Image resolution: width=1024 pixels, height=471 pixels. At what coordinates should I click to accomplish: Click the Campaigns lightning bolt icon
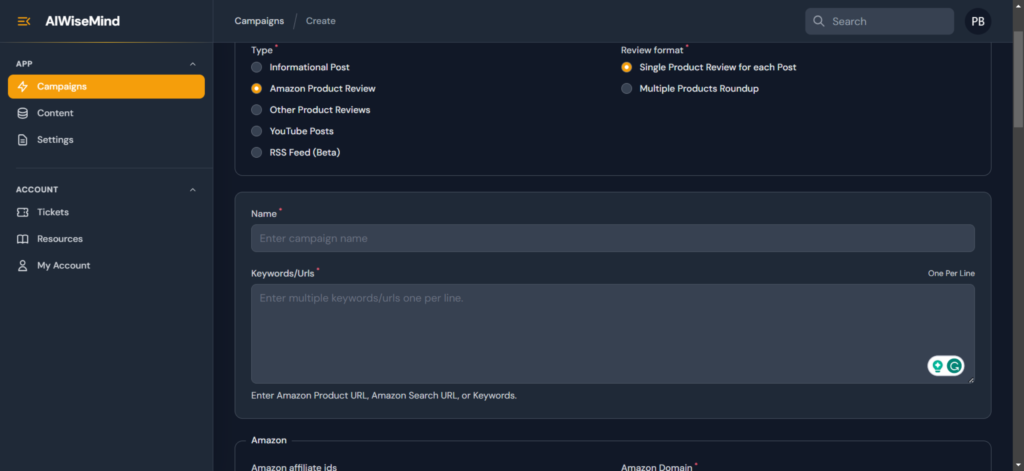23,87
